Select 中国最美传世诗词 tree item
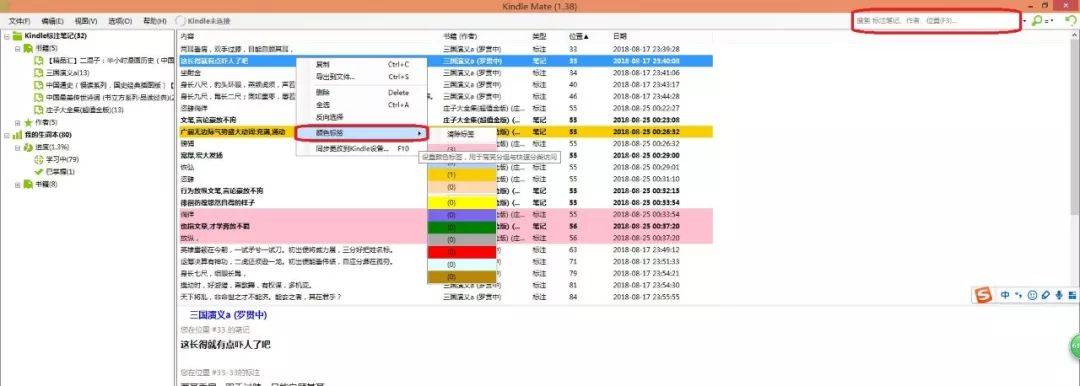Image resolution: width=1080 pixels, height=386 pixels. [x=110, y=98]
